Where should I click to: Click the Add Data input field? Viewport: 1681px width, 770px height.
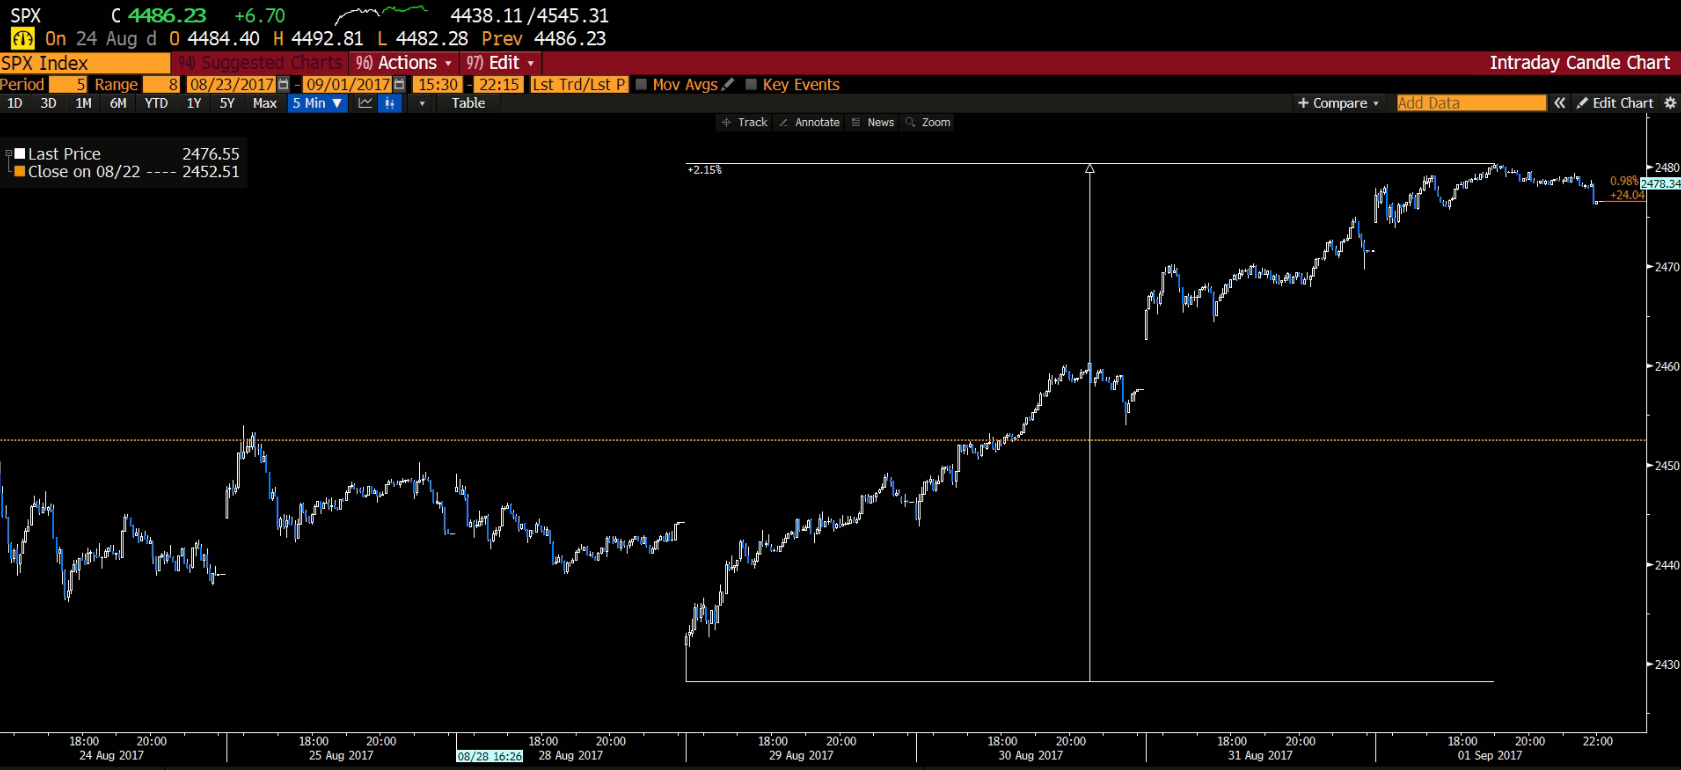(1470, 103)
